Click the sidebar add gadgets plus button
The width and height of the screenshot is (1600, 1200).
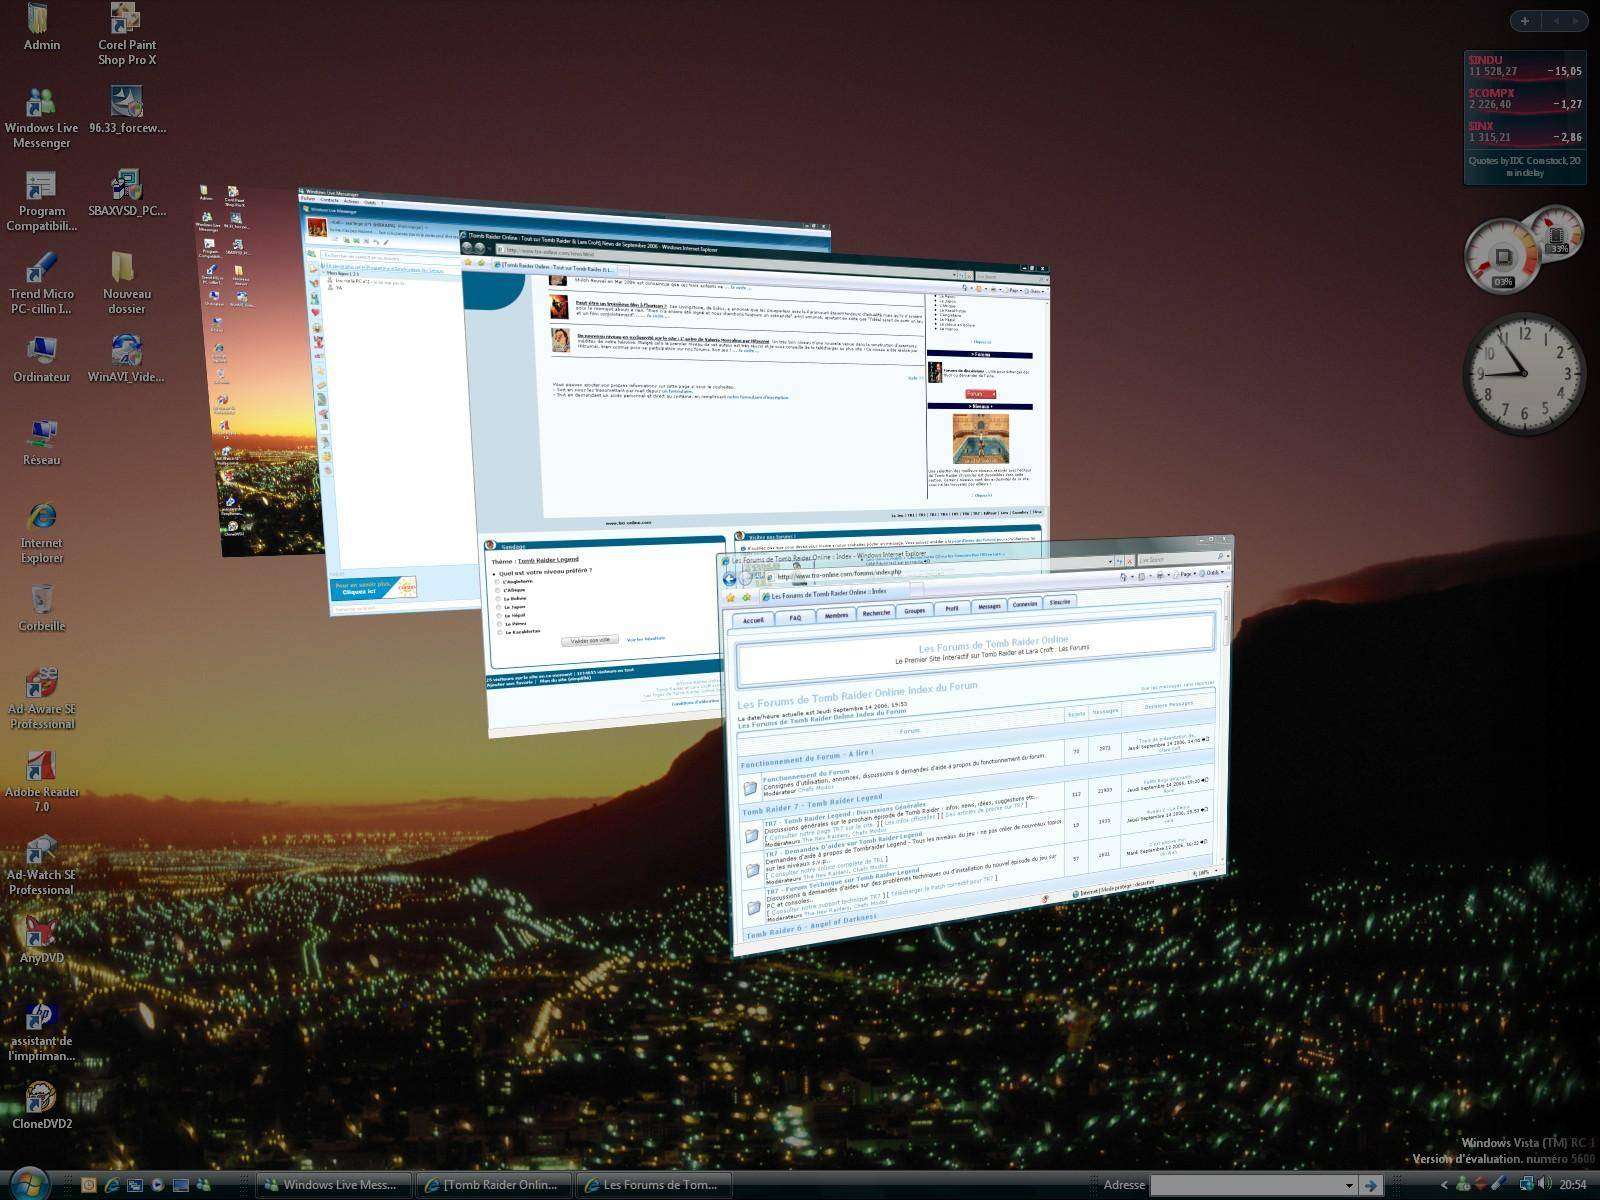(x=1524, y=20)
